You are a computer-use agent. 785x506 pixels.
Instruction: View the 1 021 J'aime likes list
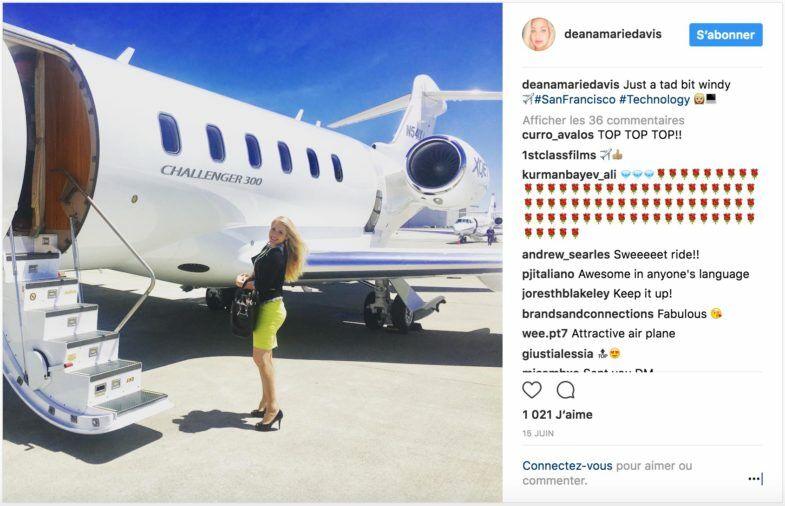[x=557, y=414]
